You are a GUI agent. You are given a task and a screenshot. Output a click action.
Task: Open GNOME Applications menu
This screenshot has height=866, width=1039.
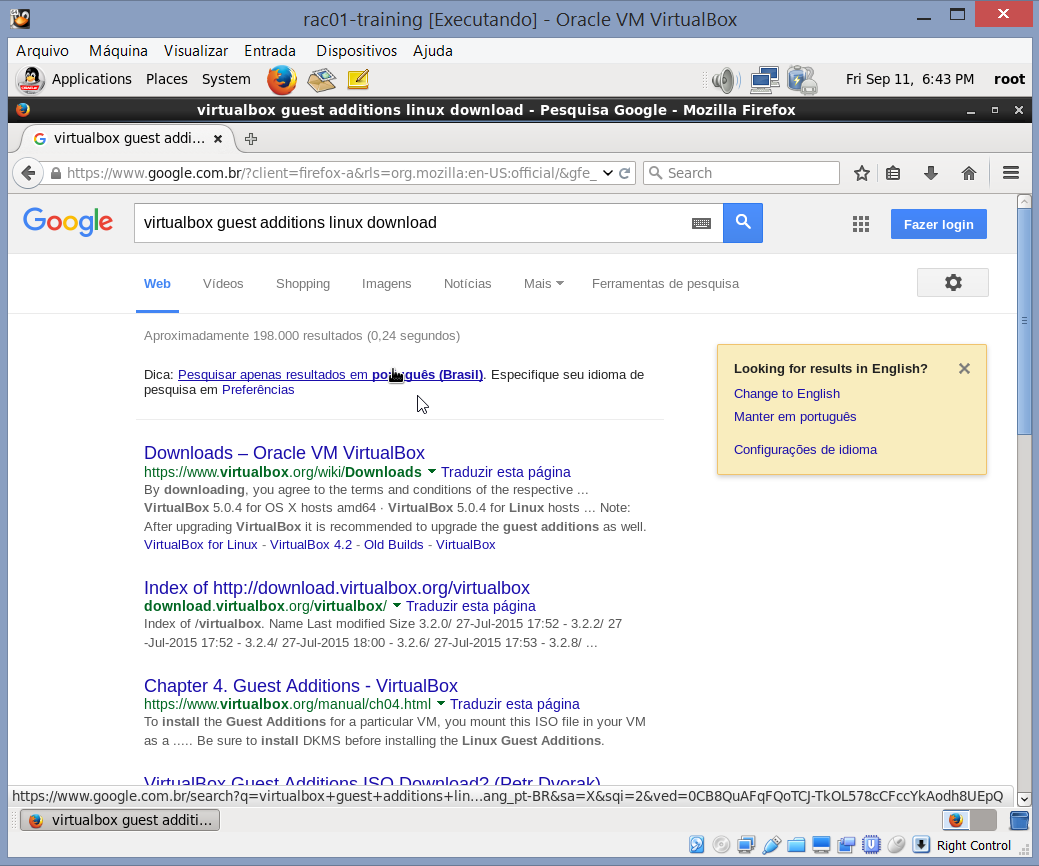pyautogui.click(x=91, y=80)
